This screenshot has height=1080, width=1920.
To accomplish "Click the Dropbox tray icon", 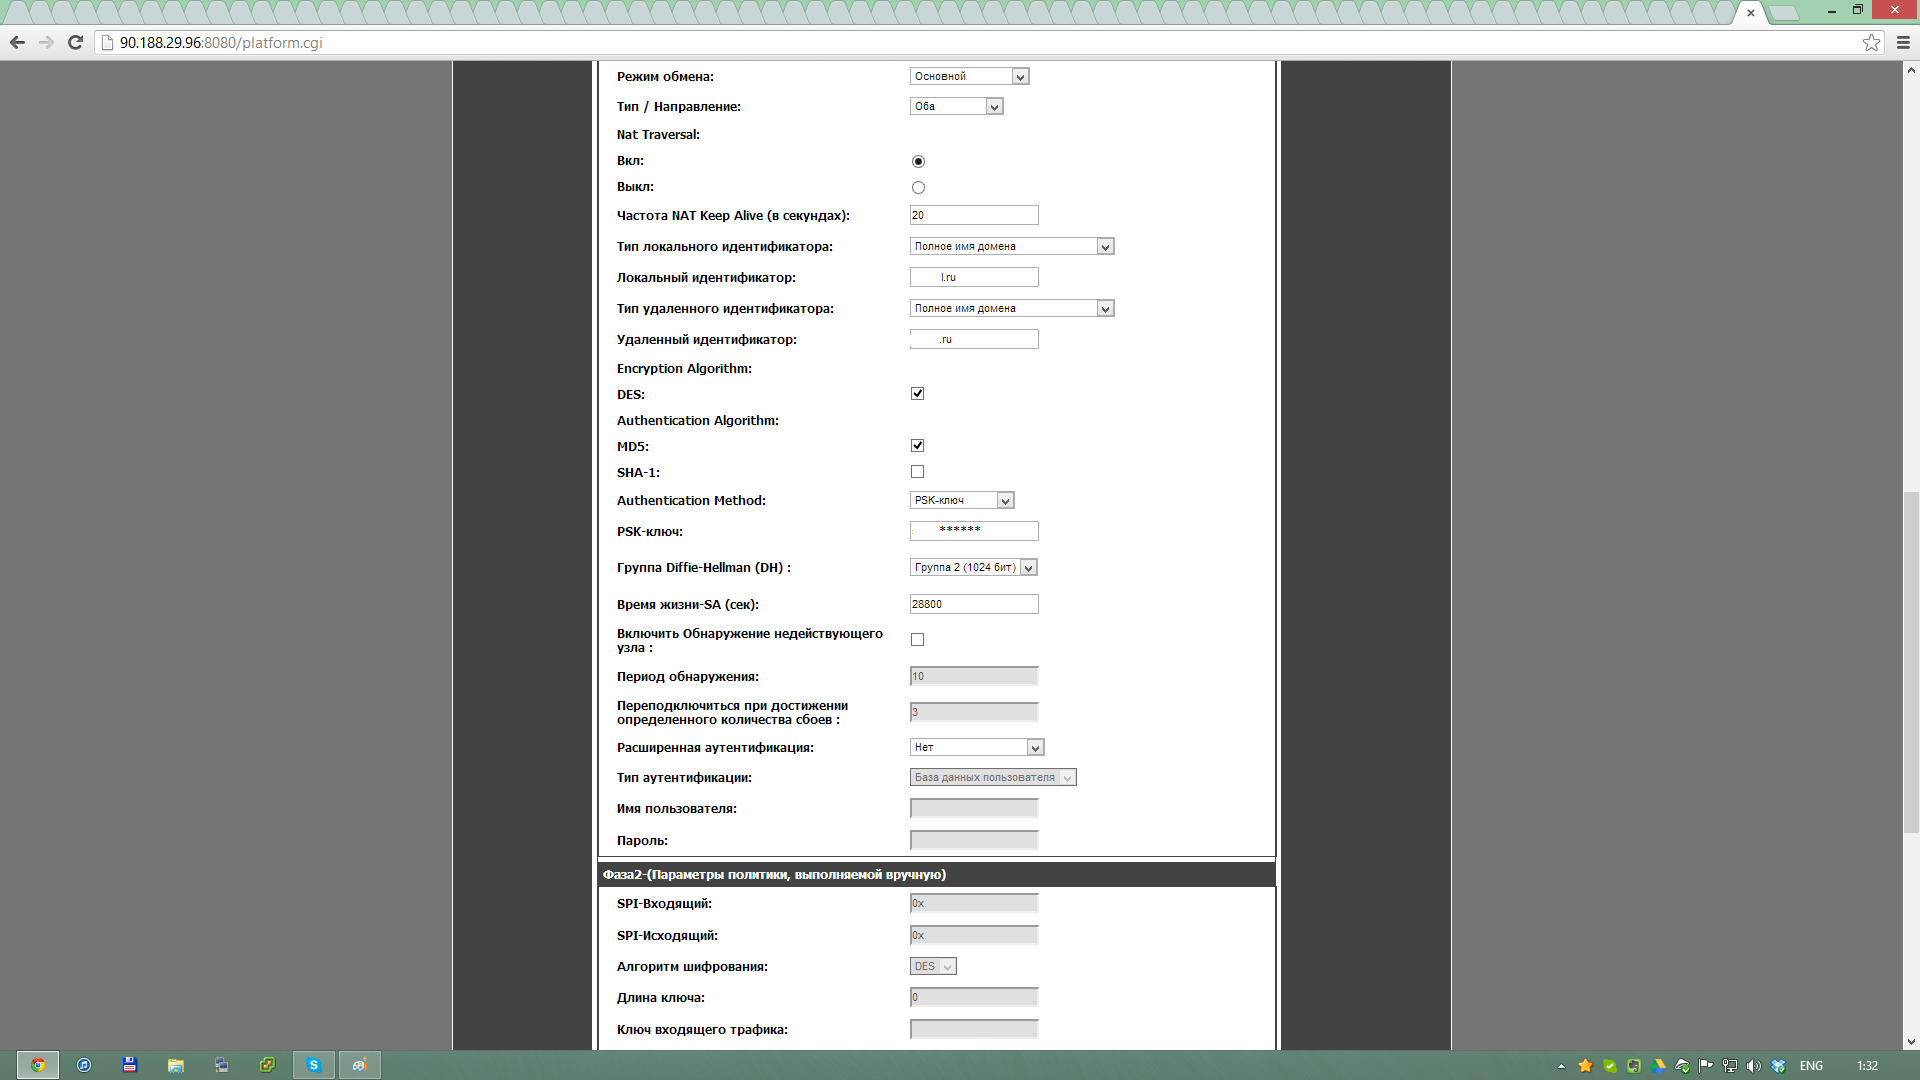I will point(1778,1066).
